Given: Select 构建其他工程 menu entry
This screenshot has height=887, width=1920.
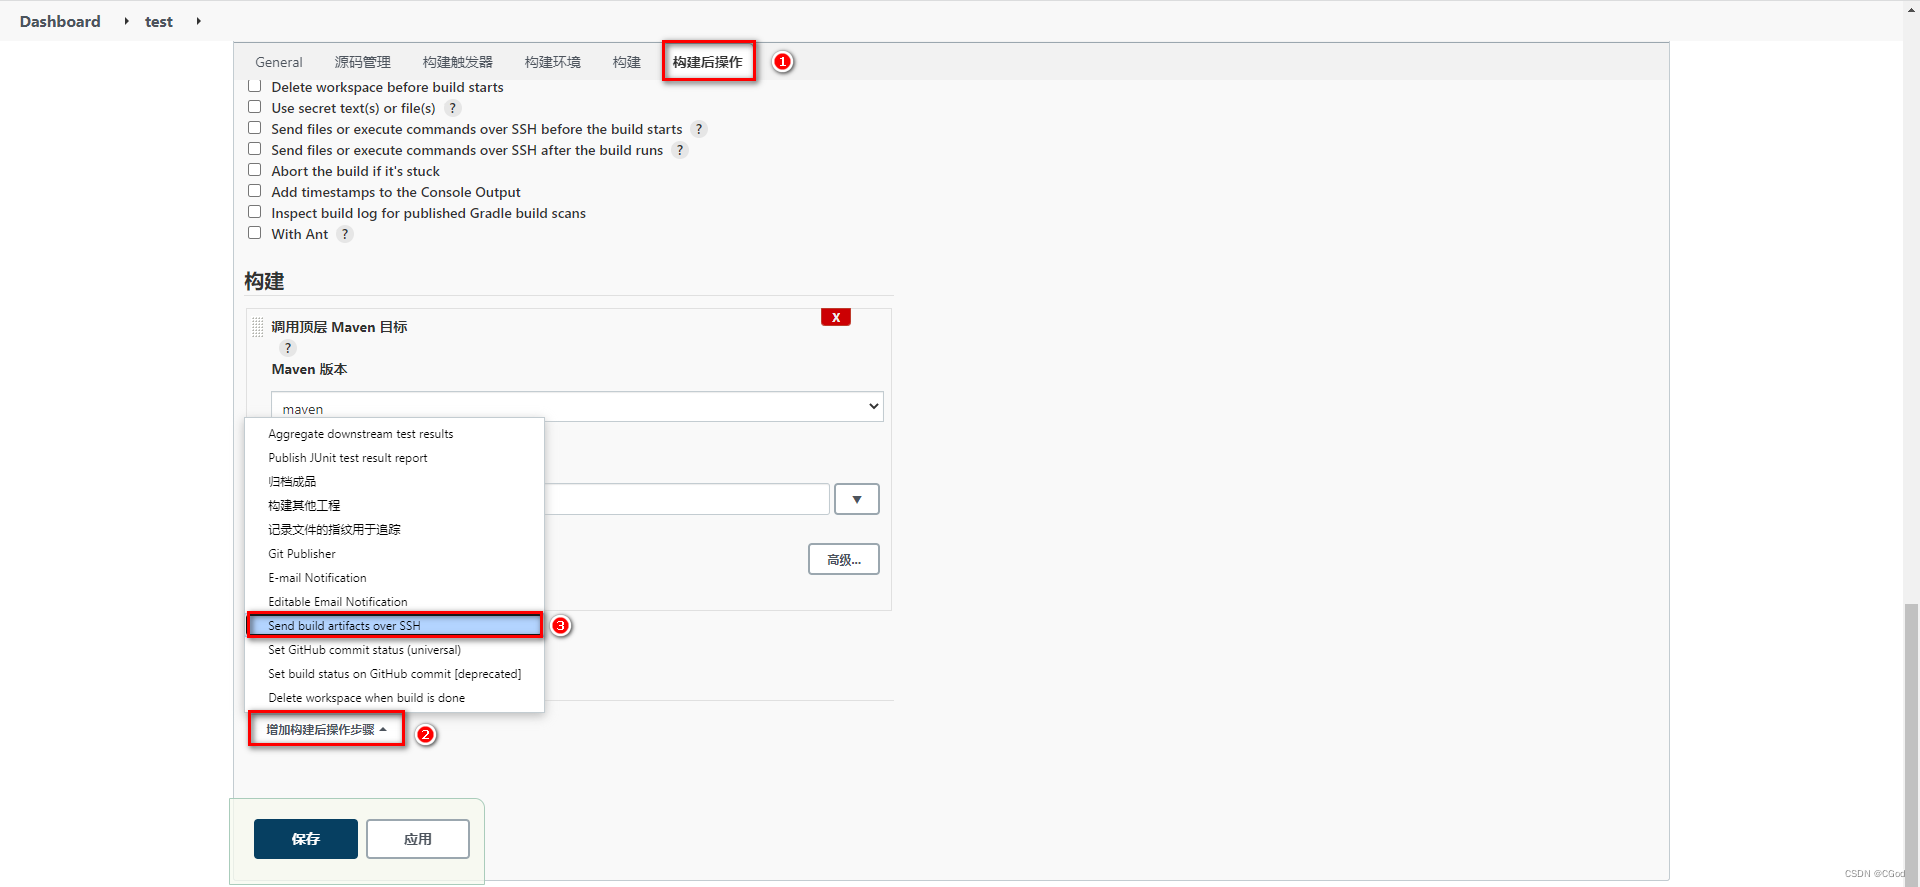Looking at the screenshot, I should 395,506.
